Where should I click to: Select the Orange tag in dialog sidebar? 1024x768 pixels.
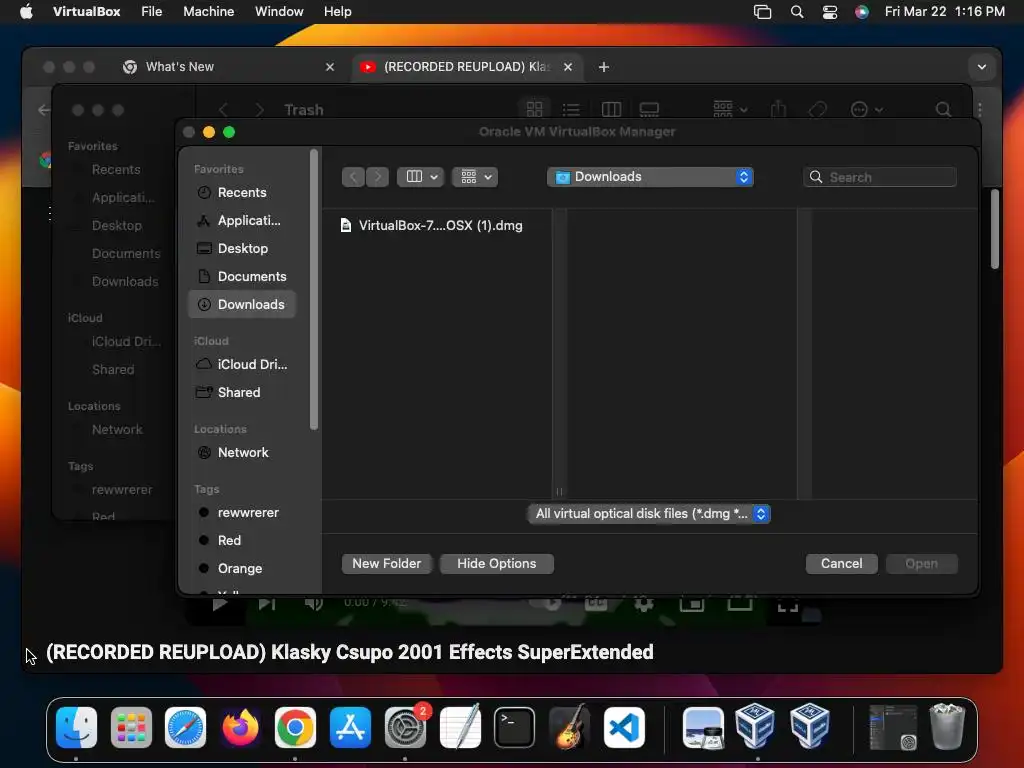[x=242, y=569]
